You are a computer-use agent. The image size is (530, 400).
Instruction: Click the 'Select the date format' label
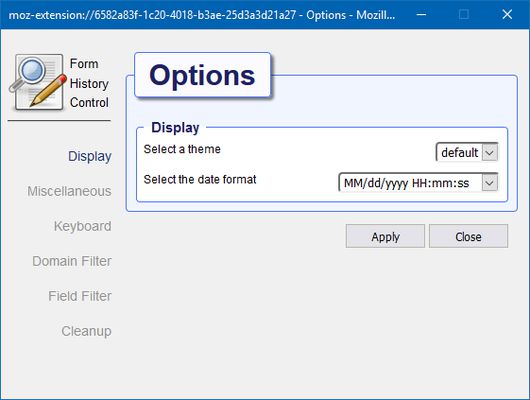pyautogui.click(x=200, y=179)
